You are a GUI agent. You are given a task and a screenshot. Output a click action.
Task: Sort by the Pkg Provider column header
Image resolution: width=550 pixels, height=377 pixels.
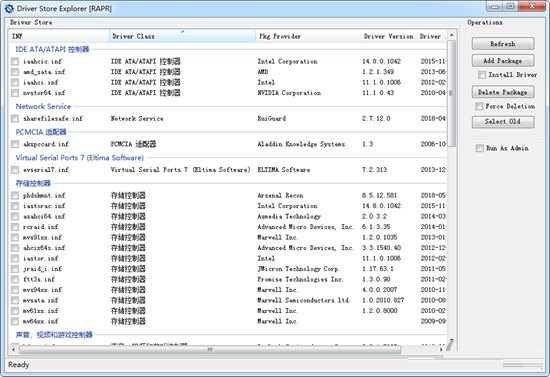tap(308, 36)
